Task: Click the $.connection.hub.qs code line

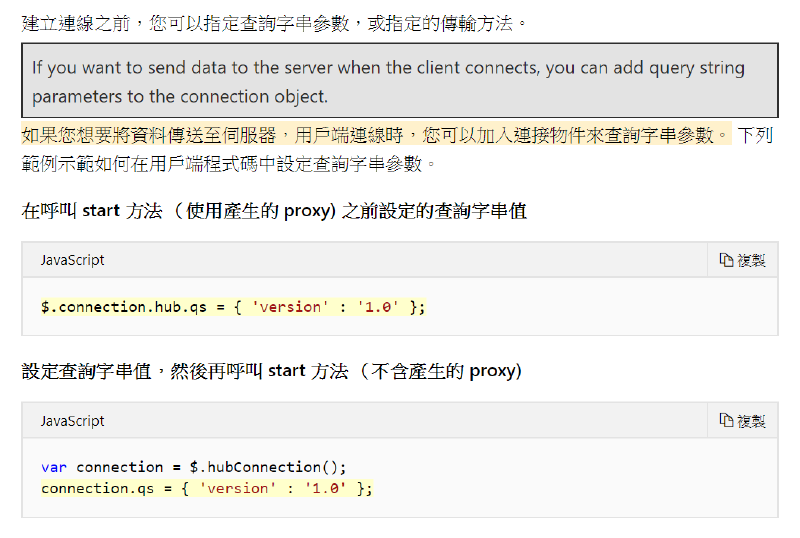Action: click(233, 307)
